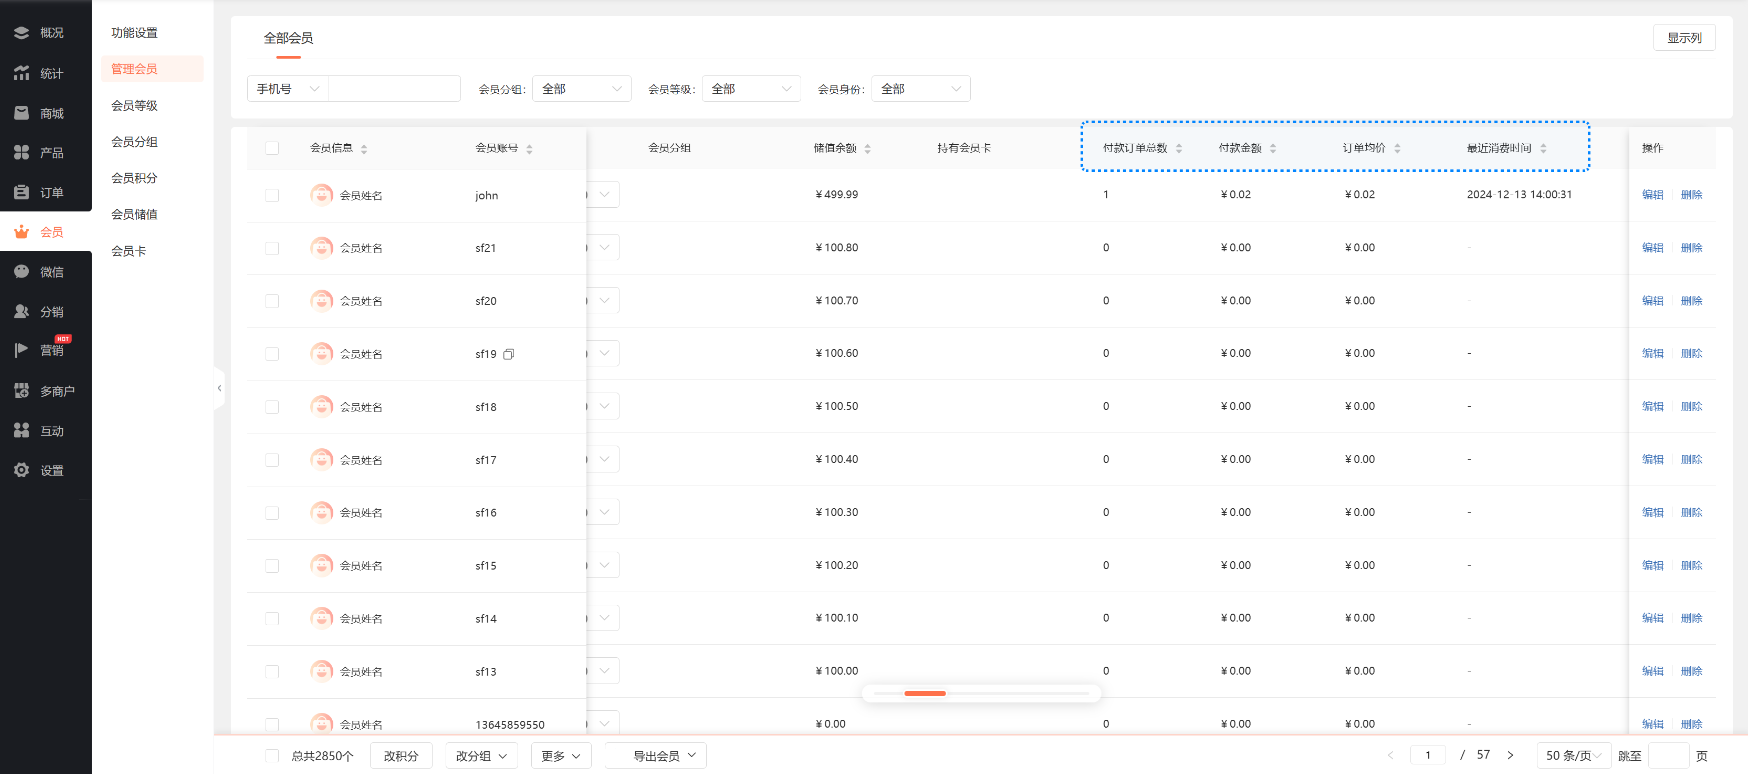
Task: Sort by 付款订单总数 column arrows
Action: pyautogui.click(x=1179, y=148)
